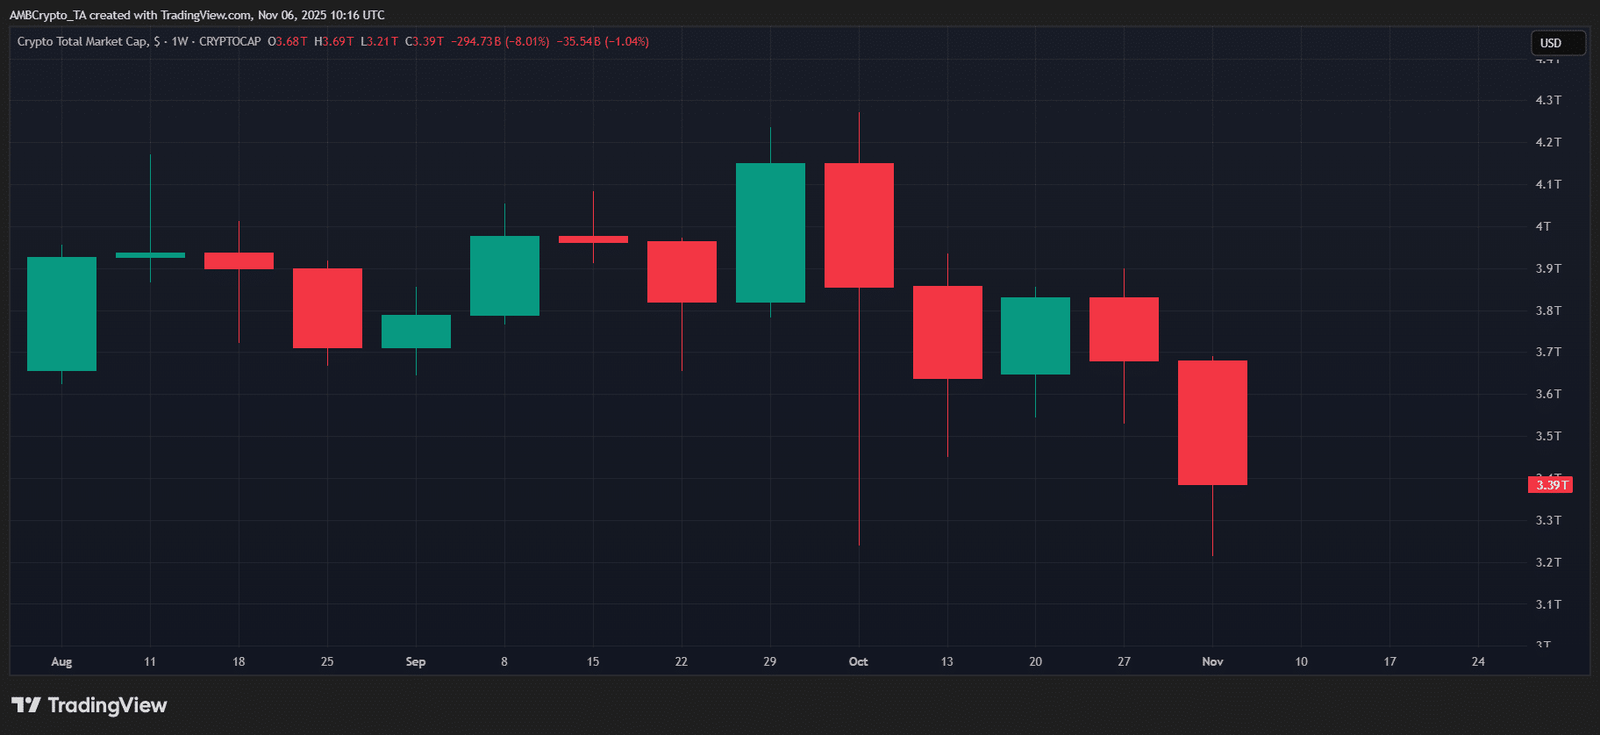This screenshot has width=1600, height=735.
Task: Select the large red Oct candle body
Action: point(859,225)
